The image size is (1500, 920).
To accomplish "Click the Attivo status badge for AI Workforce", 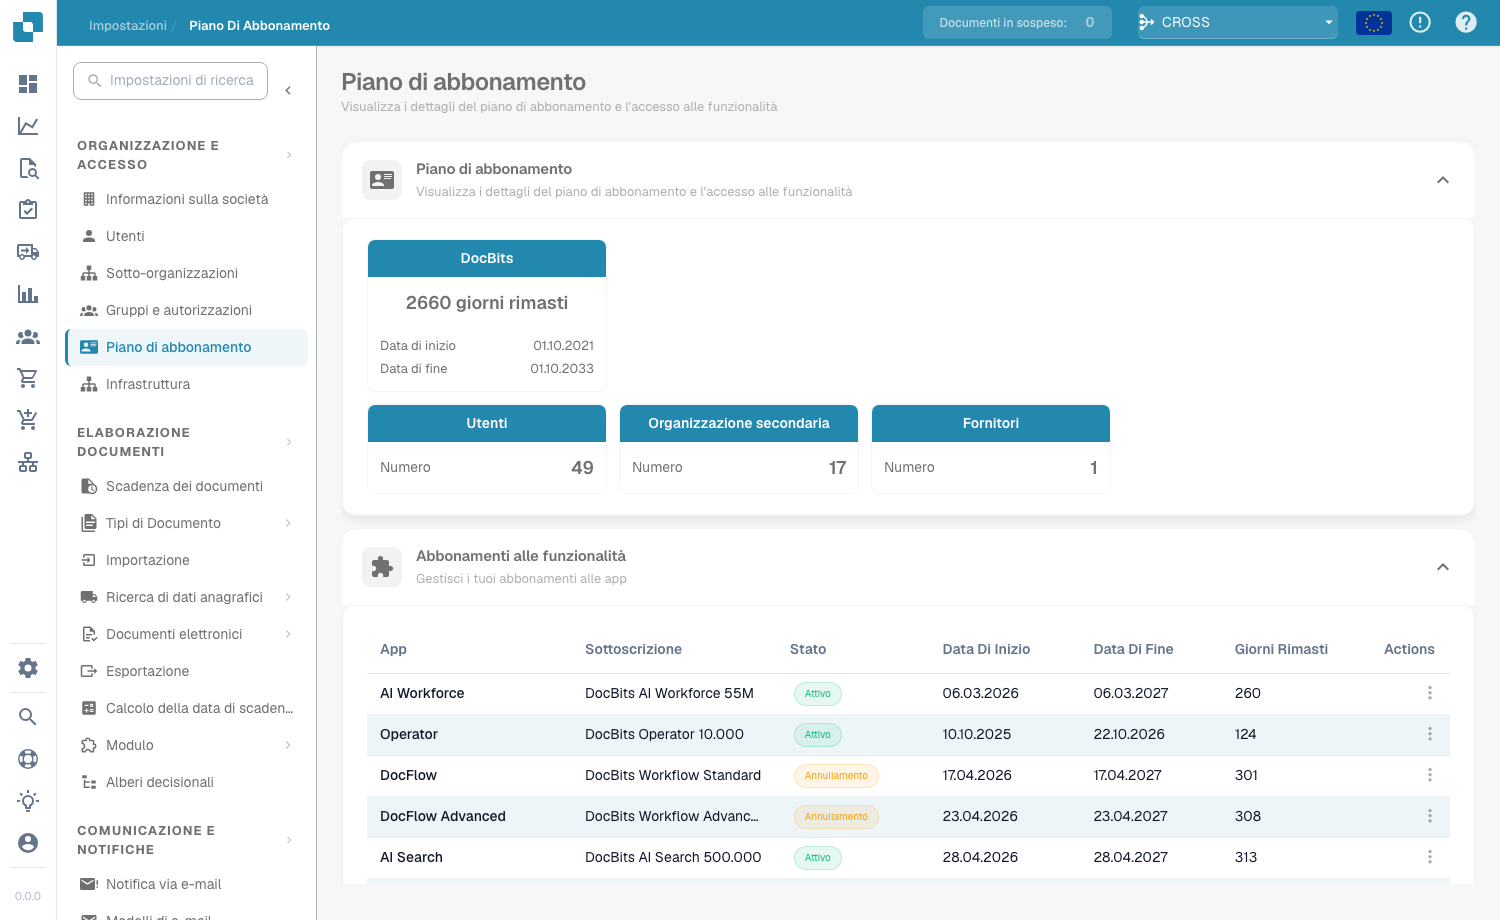I will tap(818, 693).
